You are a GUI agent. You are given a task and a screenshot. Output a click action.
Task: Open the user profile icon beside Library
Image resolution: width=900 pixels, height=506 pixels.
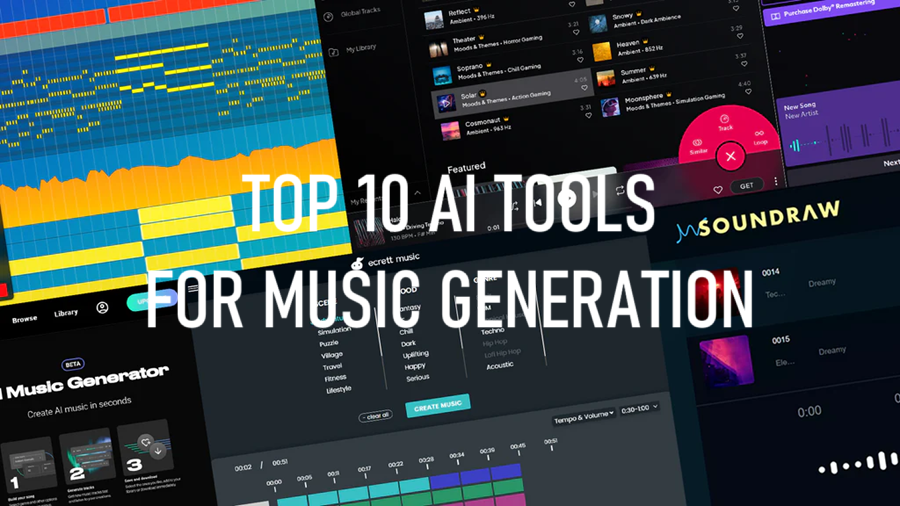coord(102,308)
